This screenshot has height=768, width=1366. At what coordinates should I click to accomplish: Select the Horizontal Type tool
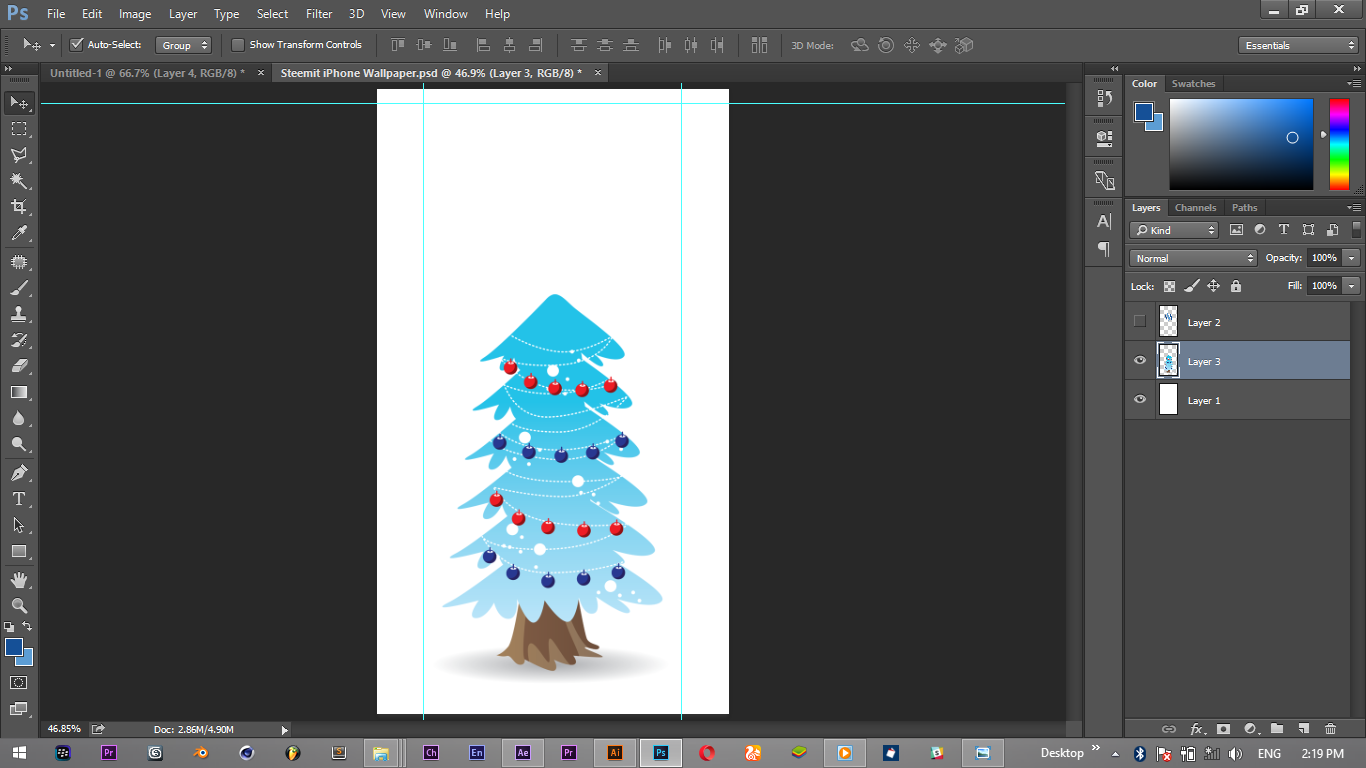point(19,499)
